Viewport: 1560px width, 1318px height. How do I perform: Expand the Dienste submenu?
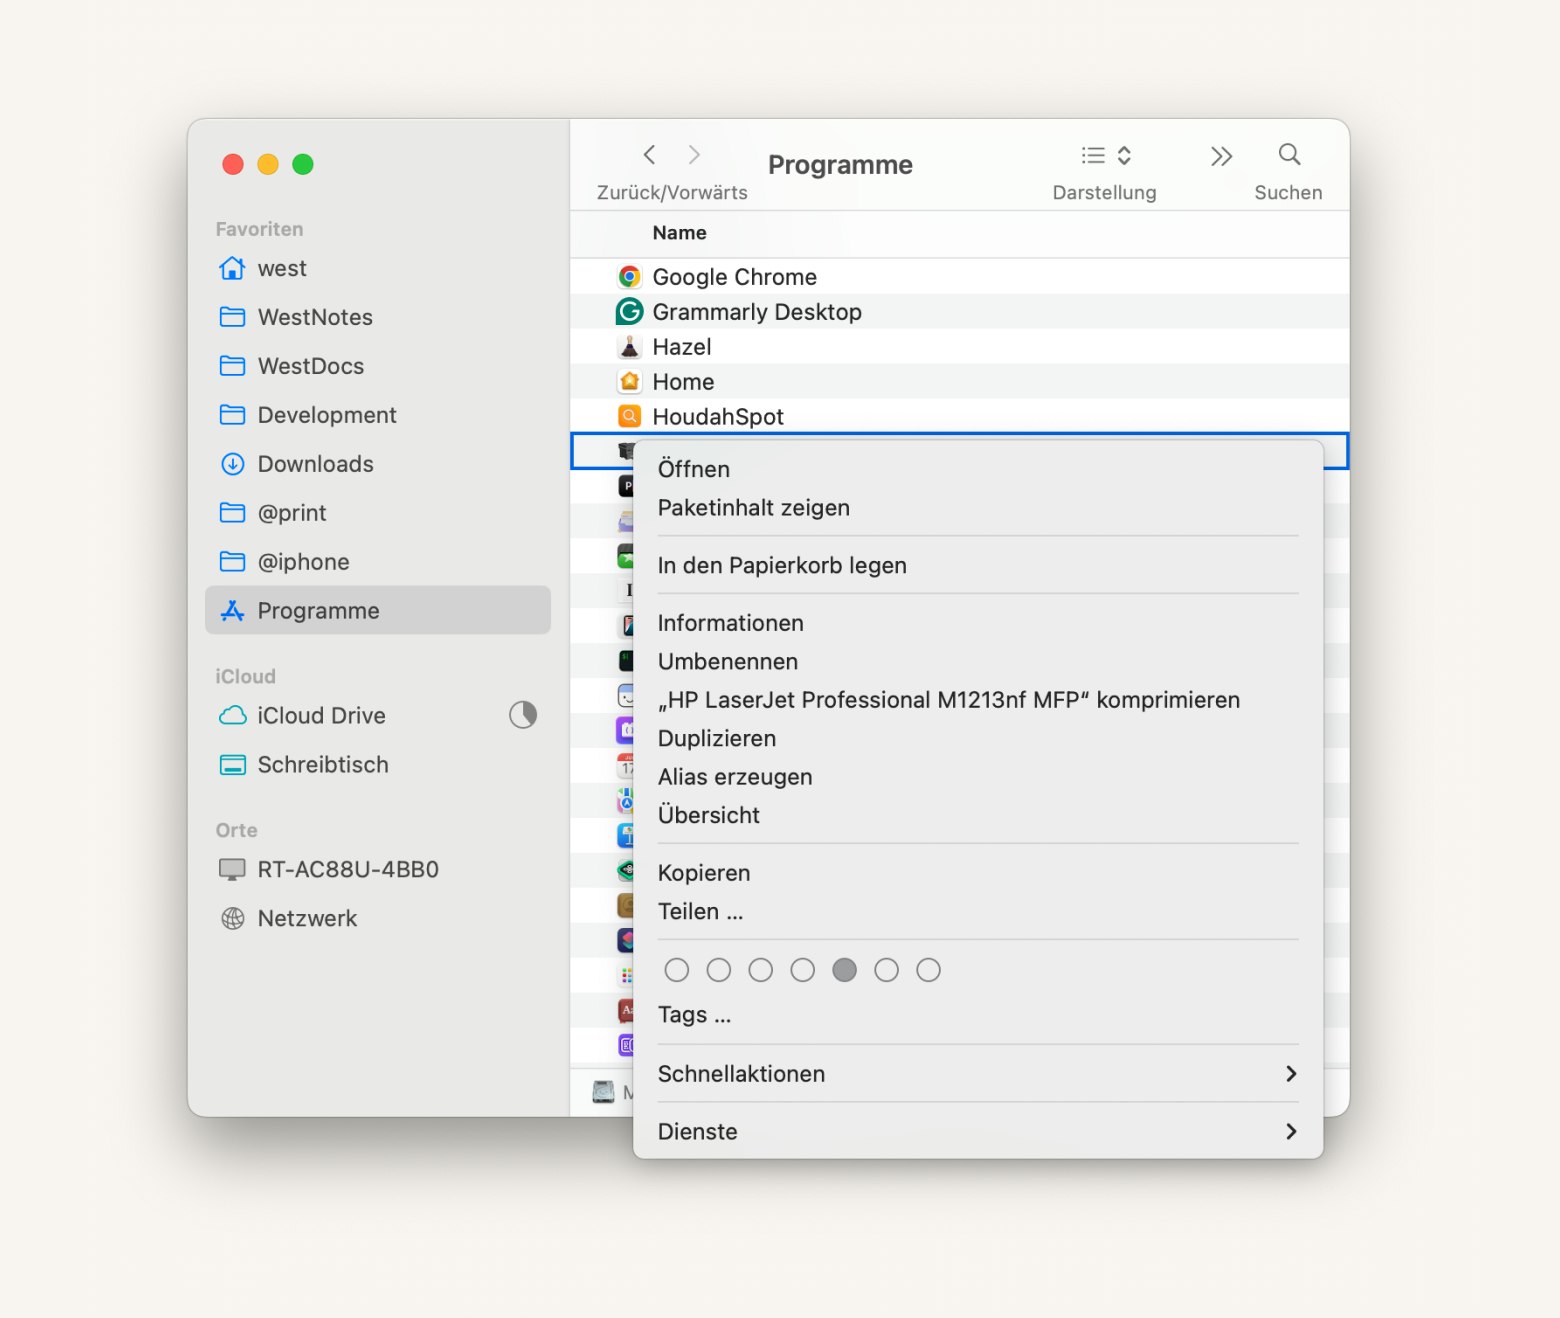(978, 1132)
